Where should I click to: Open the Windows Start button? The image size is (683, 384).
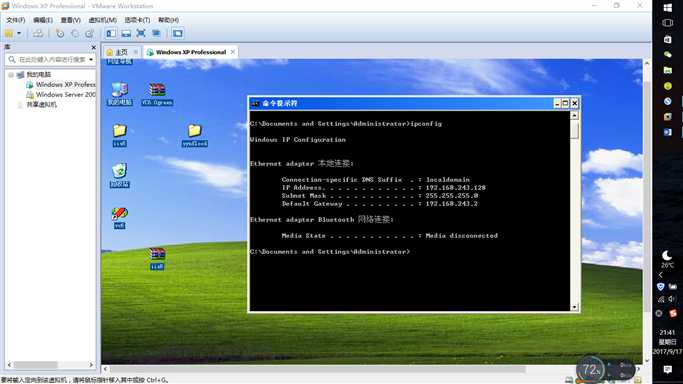(667, 8)
